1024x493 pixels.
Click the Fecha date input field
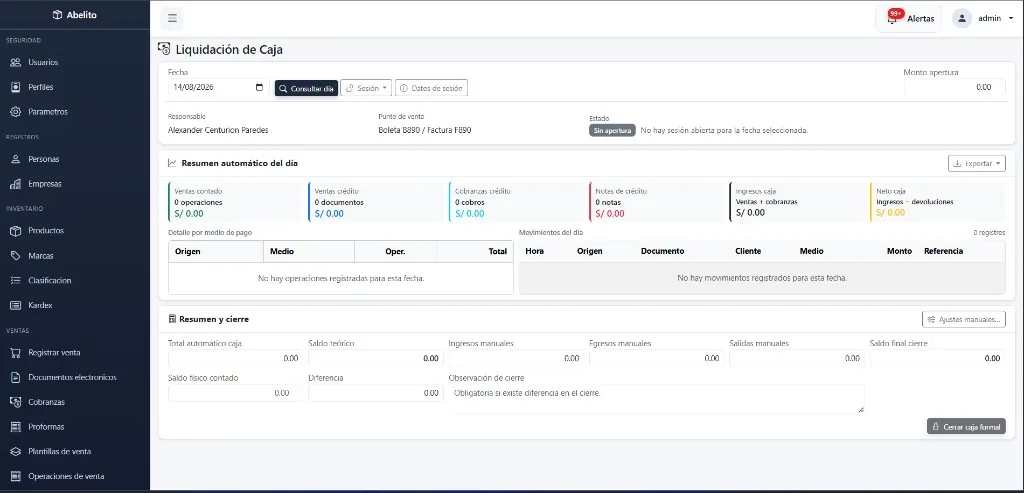[218, 87]
